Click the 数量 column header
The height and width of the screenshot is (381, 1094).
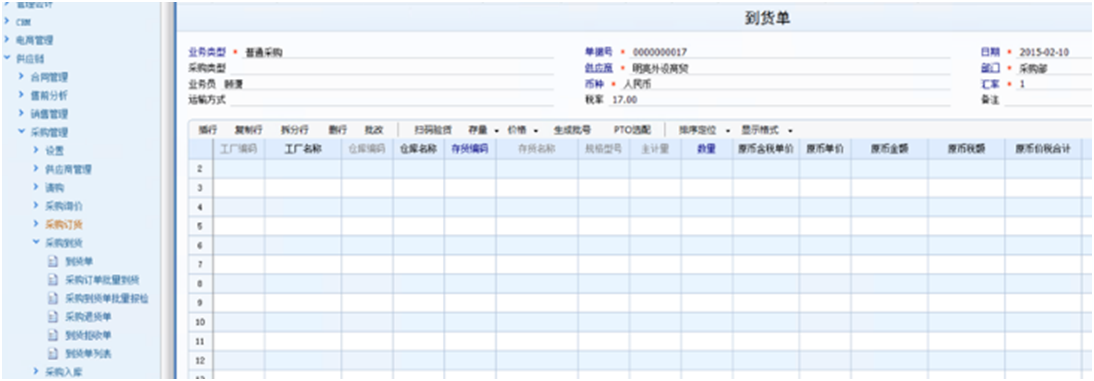point(706,149)
